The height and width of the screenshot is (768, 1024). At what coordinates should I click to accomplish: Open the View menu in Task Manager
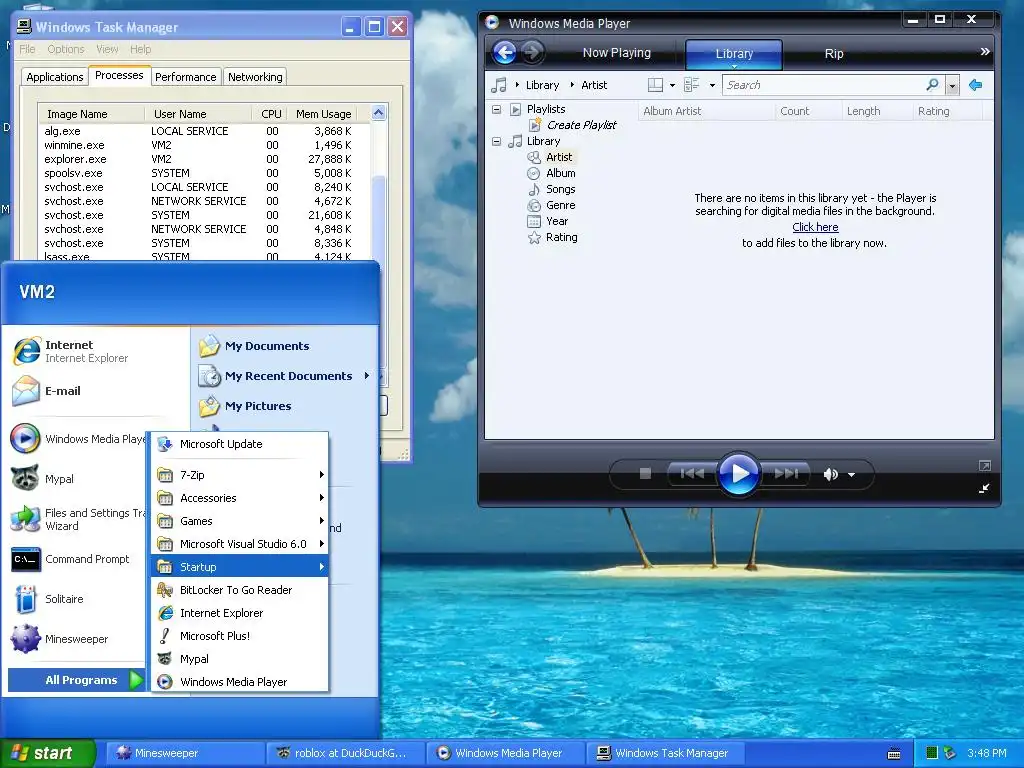(x=107, y=49)
